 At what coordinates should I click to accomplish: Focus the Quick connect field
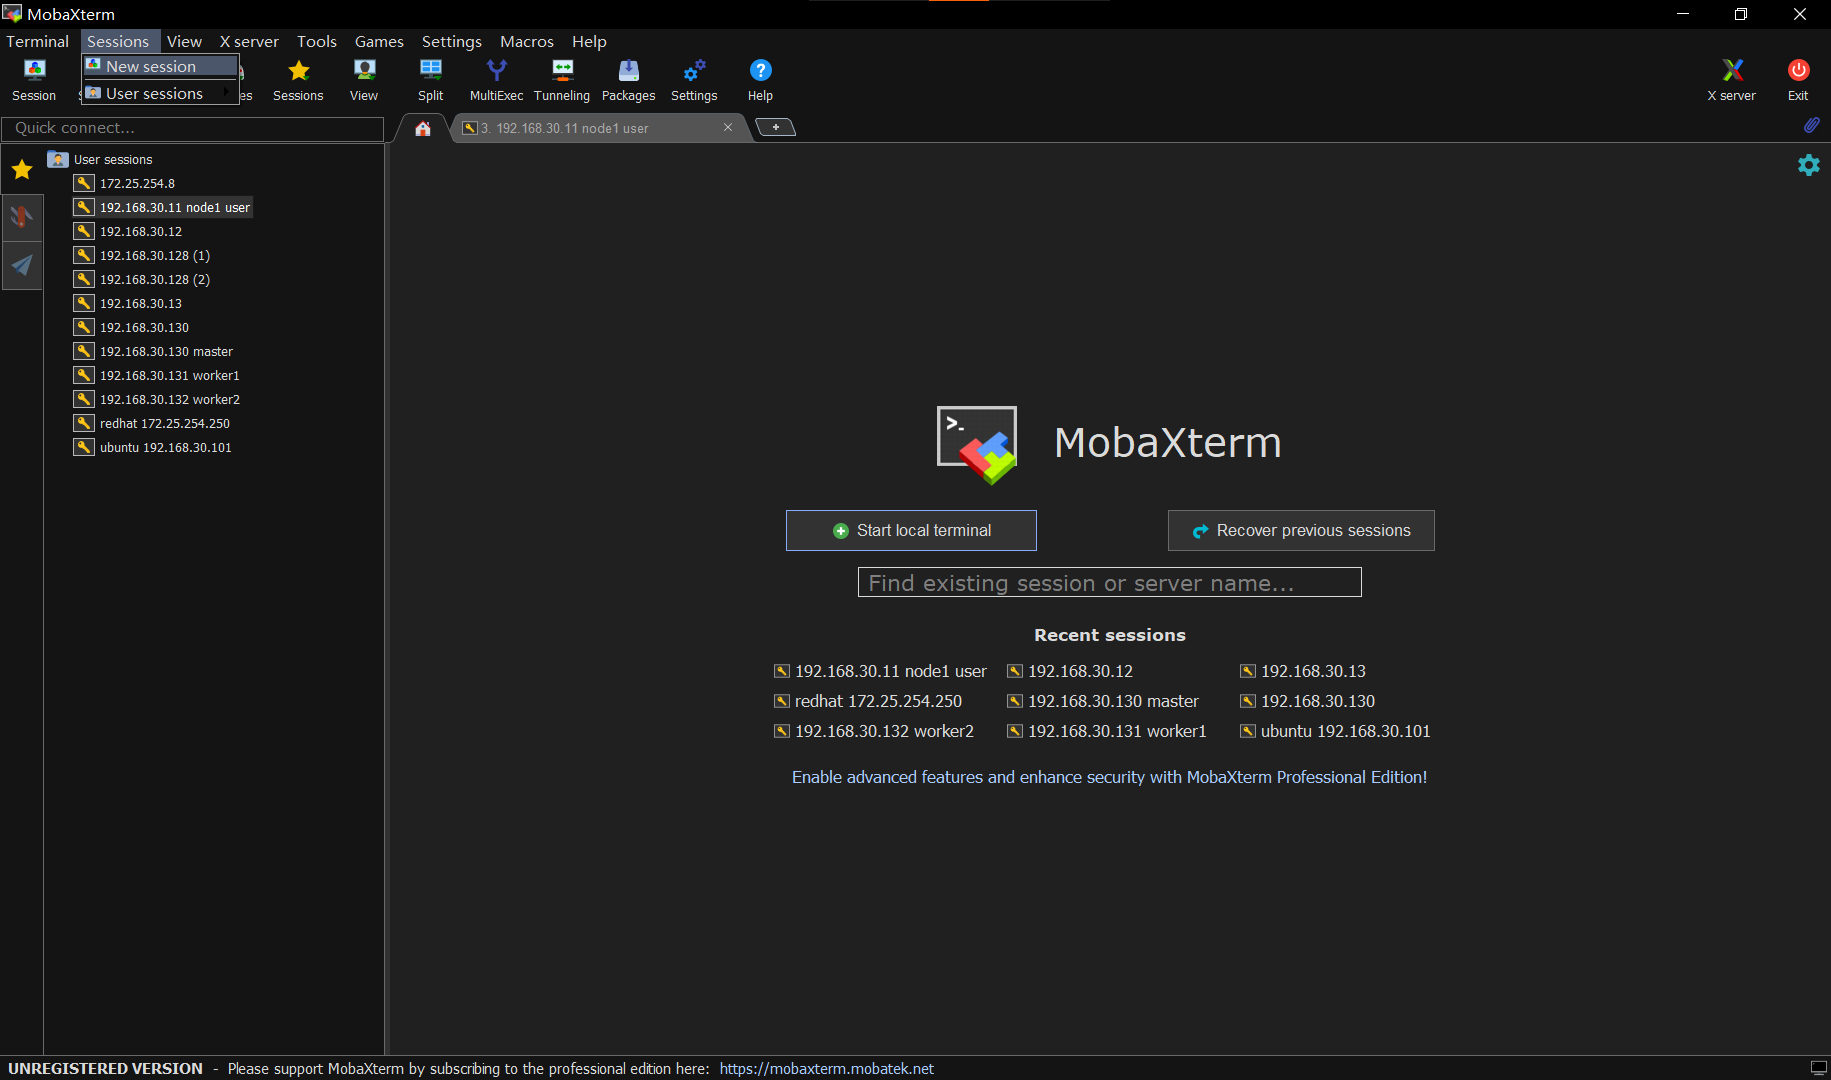tap(192, 128)
